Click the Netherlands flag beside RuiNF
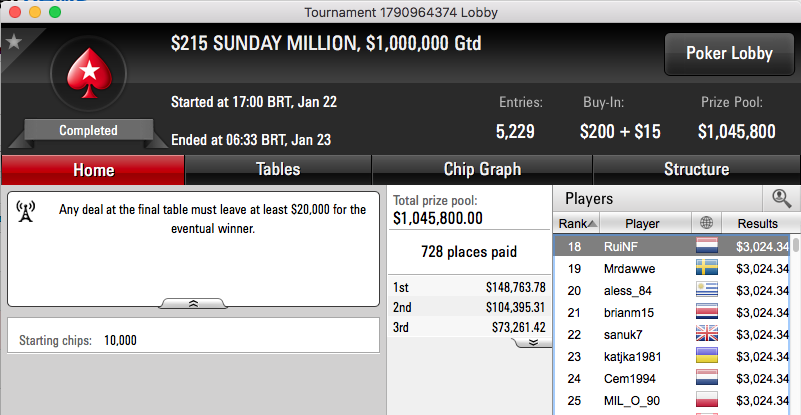The width and height of the screenshot is (801, 415). (706, 246)
